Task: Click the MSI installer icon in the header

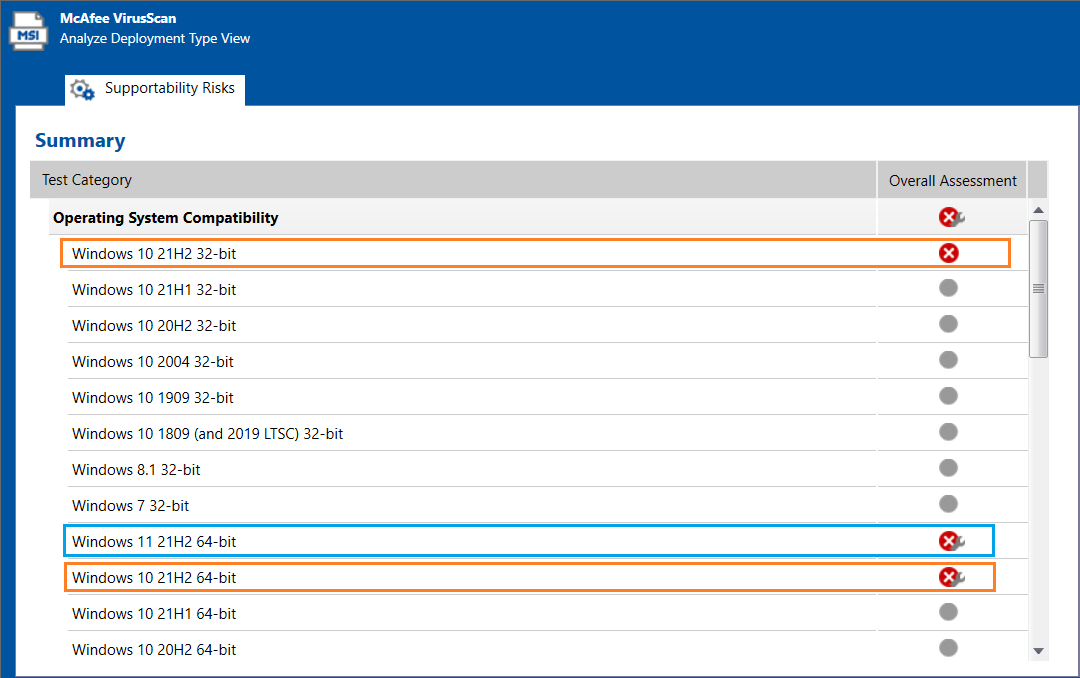Action: (28, 31)
